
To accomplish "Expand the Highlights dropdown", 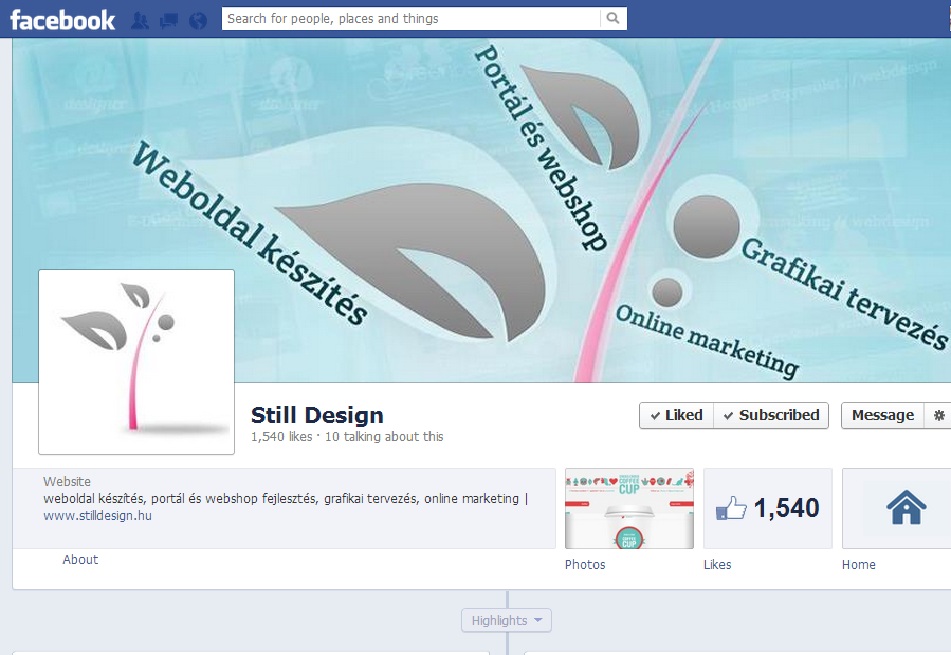I will 506,621.
